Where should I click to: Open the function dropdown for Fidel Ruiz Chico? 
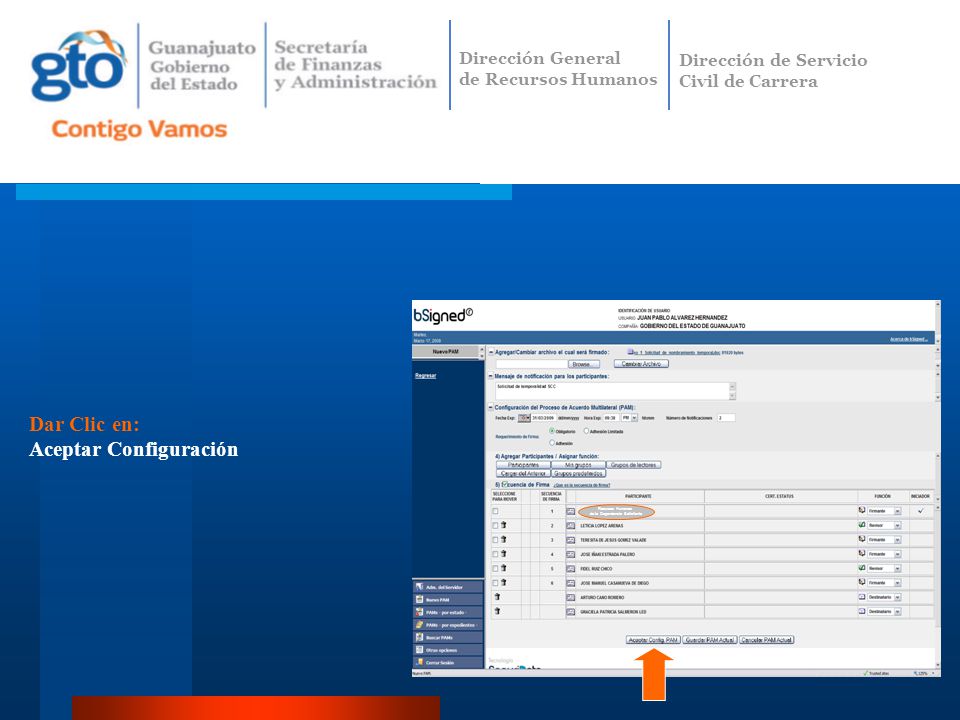[x=884, y=569]
